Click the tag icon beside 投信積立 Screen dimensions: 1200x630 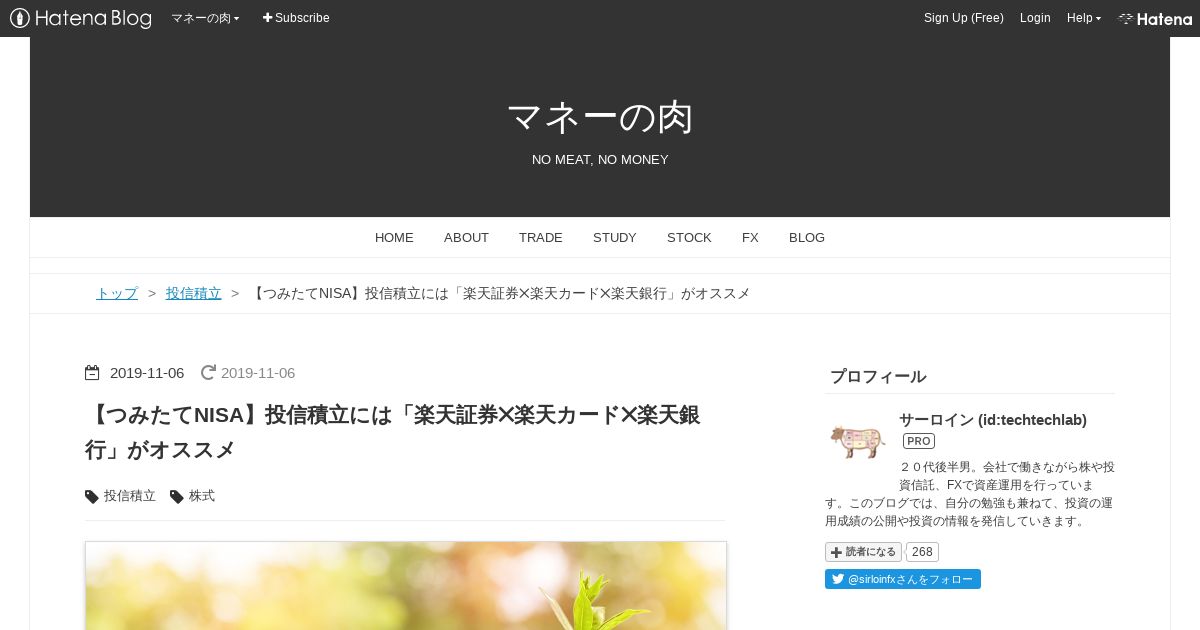pyautogui.click(x=92, y=497)
